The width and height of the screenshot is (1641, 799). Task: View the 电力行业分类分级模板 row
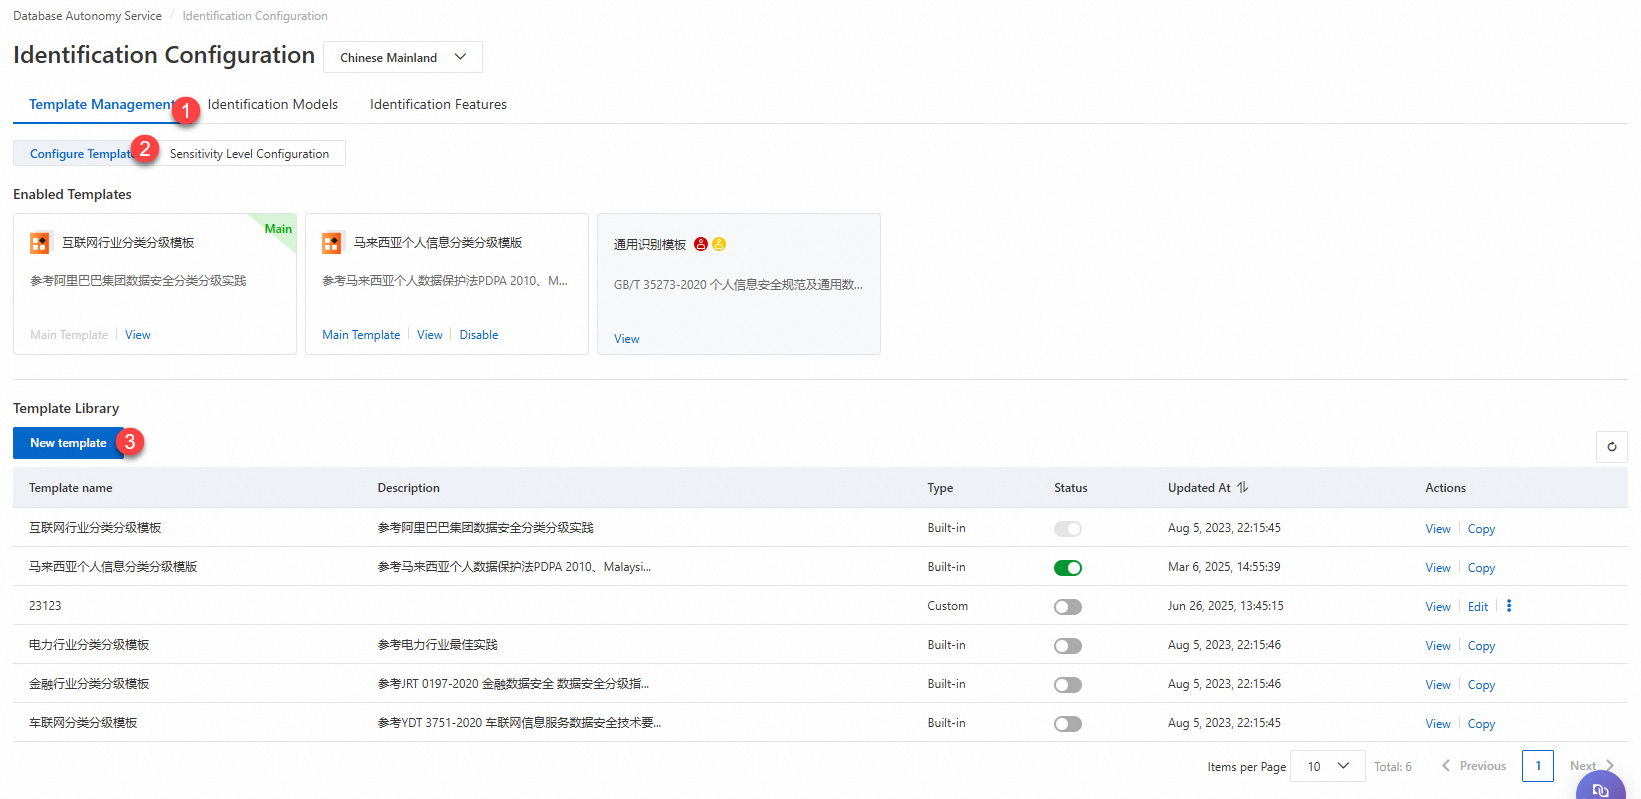pyautogui.click(x=1438, y=646)
